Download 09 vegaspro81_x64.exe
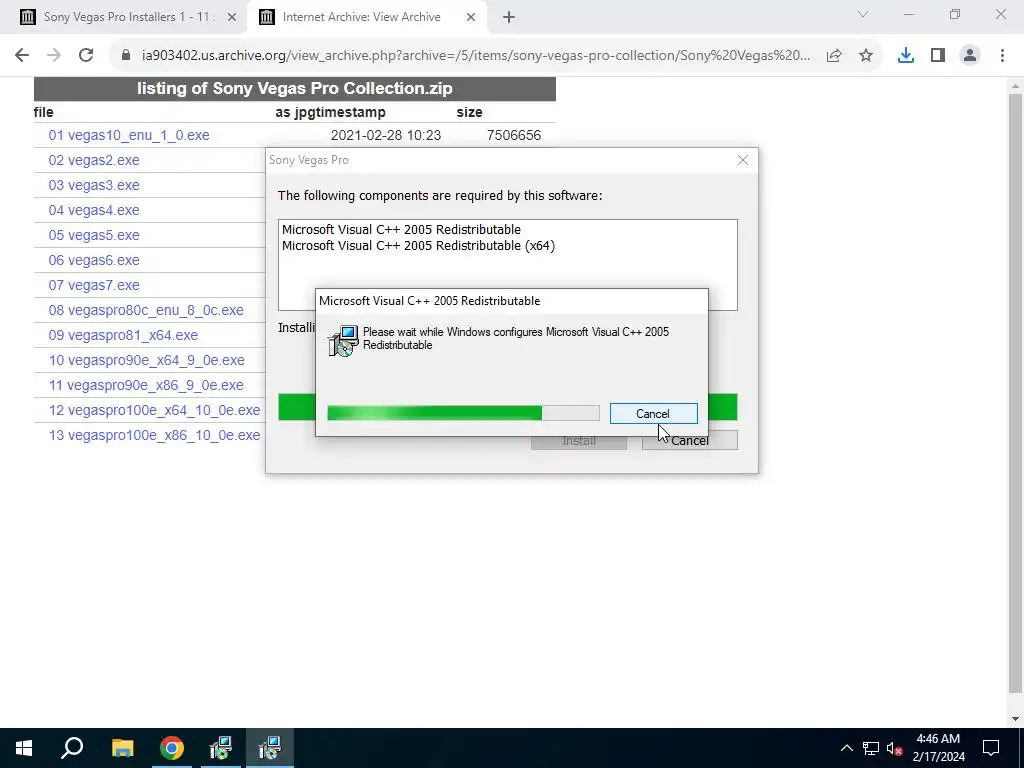The image size is (1024, 768). [123, 335]
